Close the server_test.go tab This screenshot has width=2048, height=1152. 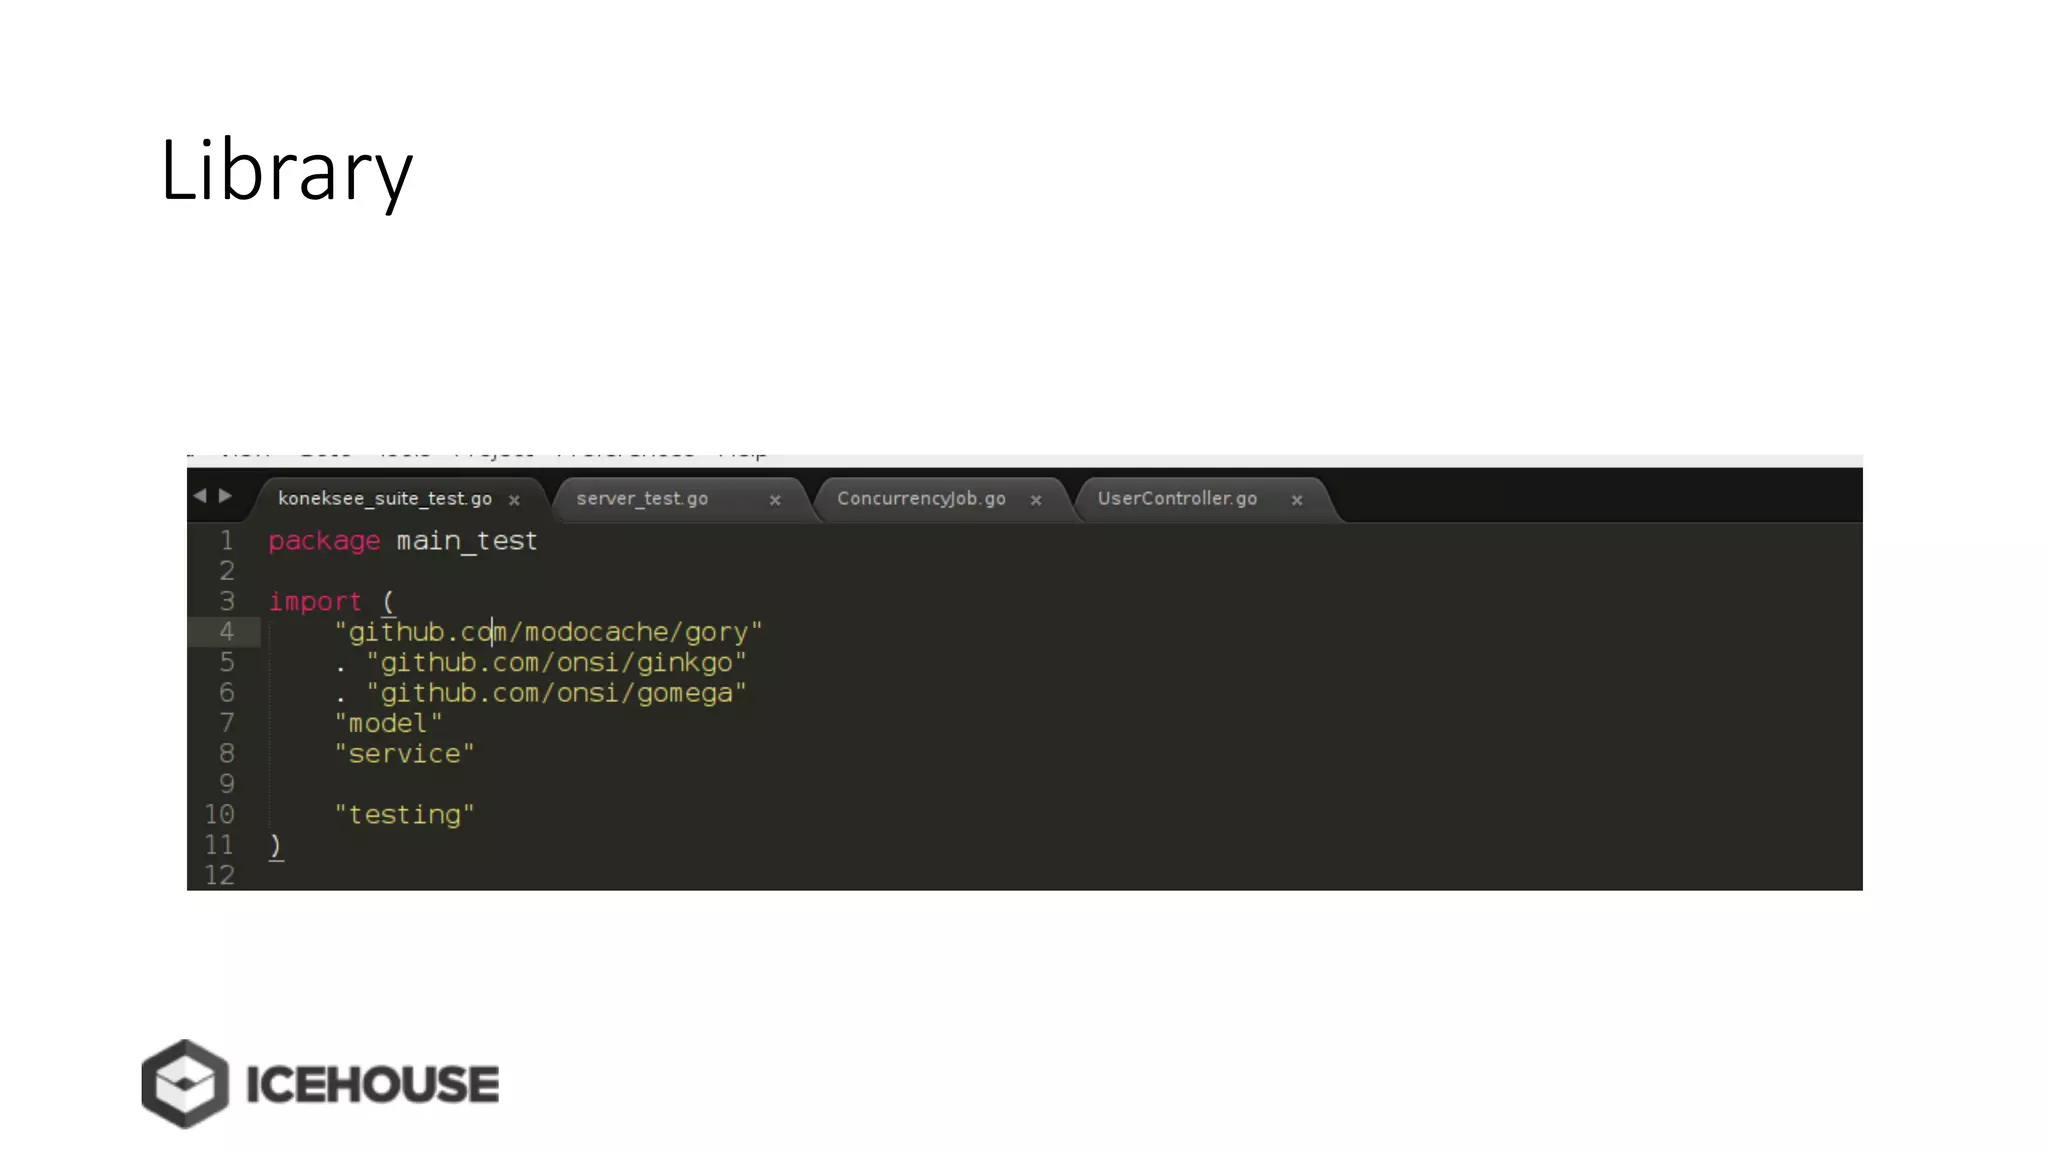coord(775,500)
